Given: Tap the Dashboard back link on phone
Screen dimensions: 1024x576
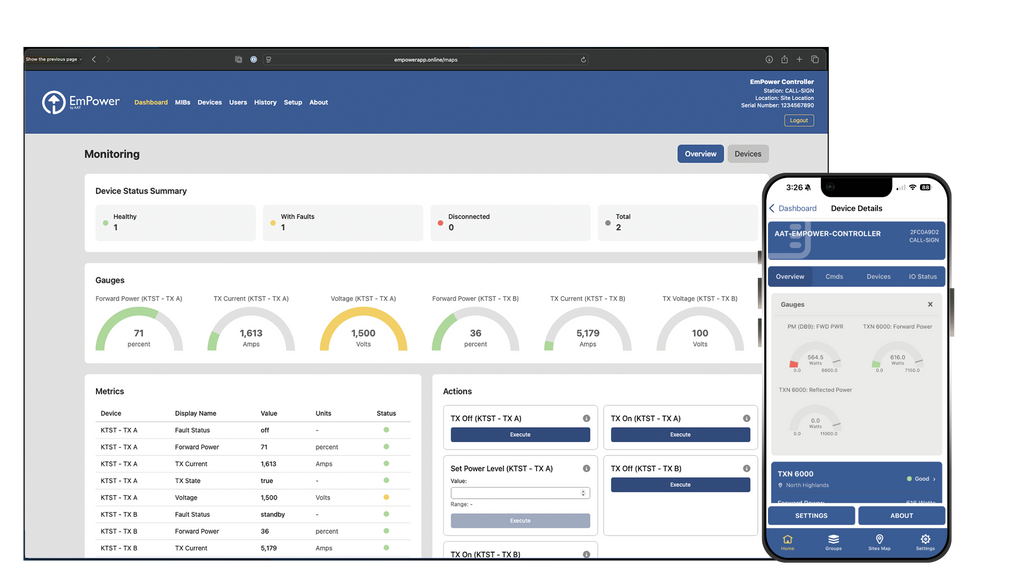Looking at the screenshot, I should 793,208.
